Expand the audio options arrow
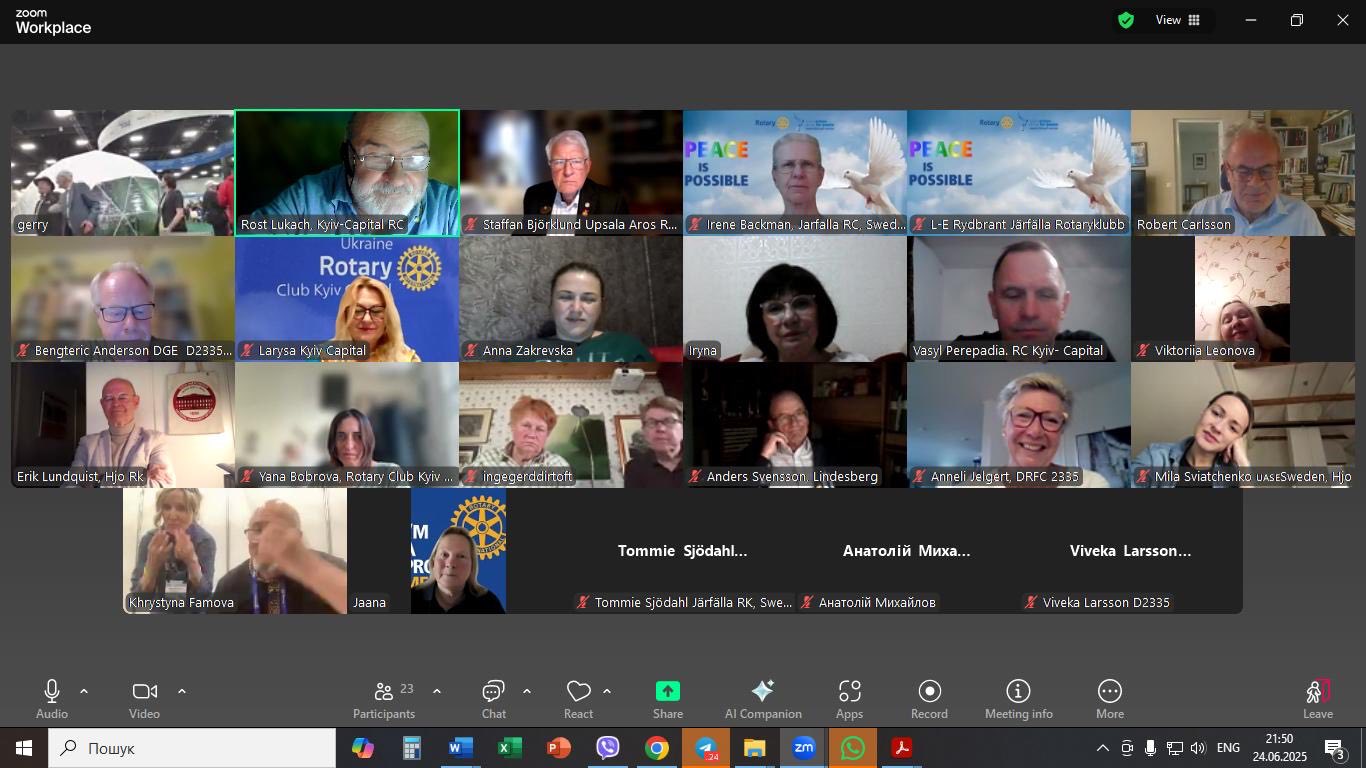Screen dimensions: 1366x768 [x=84, y=691]
